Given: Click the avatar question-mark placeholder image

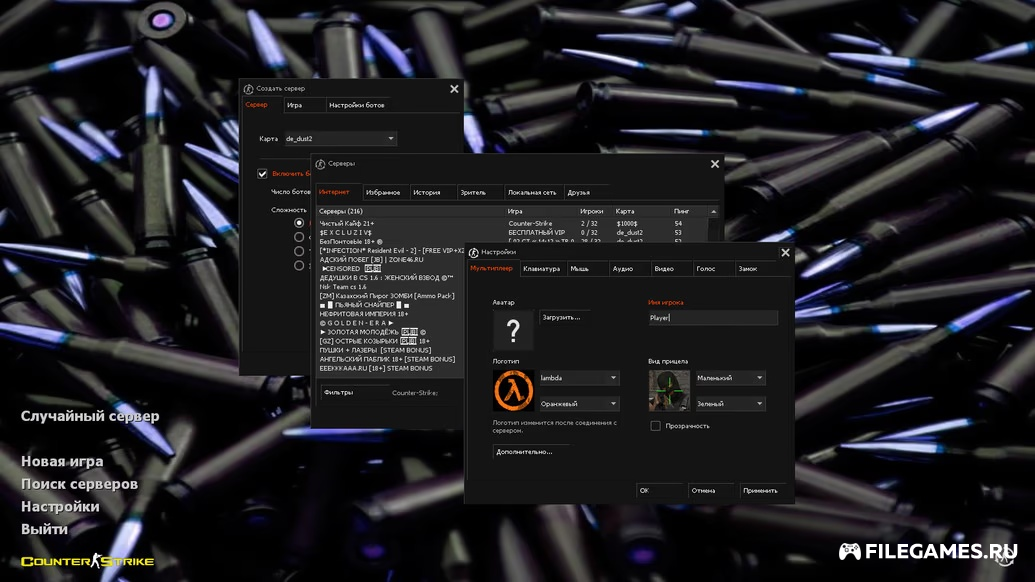Looking at the screenshot, I should click(x=513, y=329).
